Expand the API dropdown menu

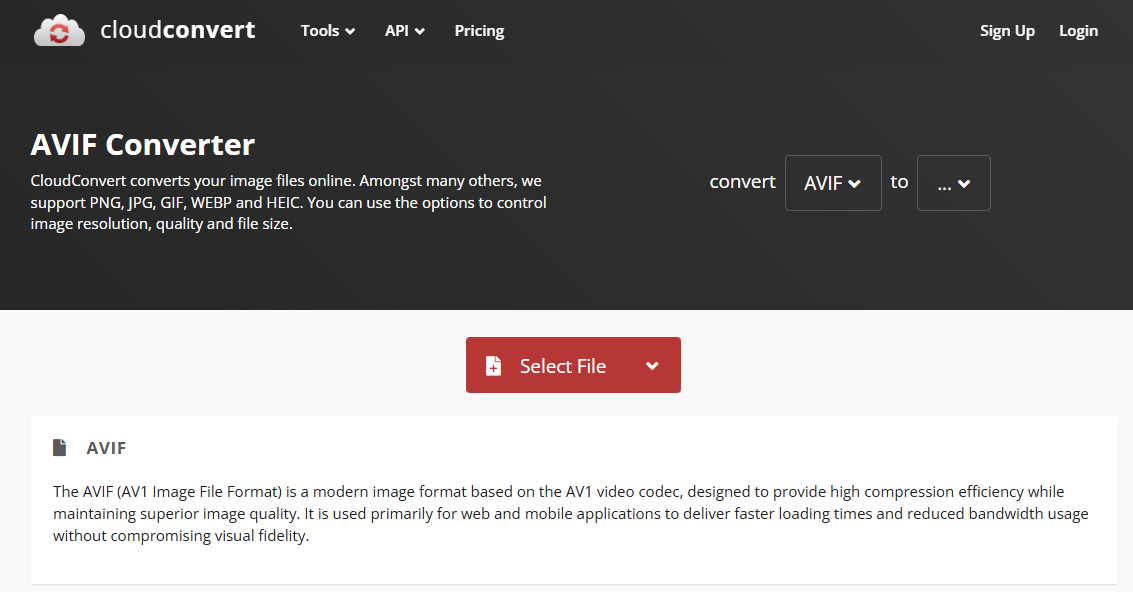pyautogui.click(x=404, y=31)
